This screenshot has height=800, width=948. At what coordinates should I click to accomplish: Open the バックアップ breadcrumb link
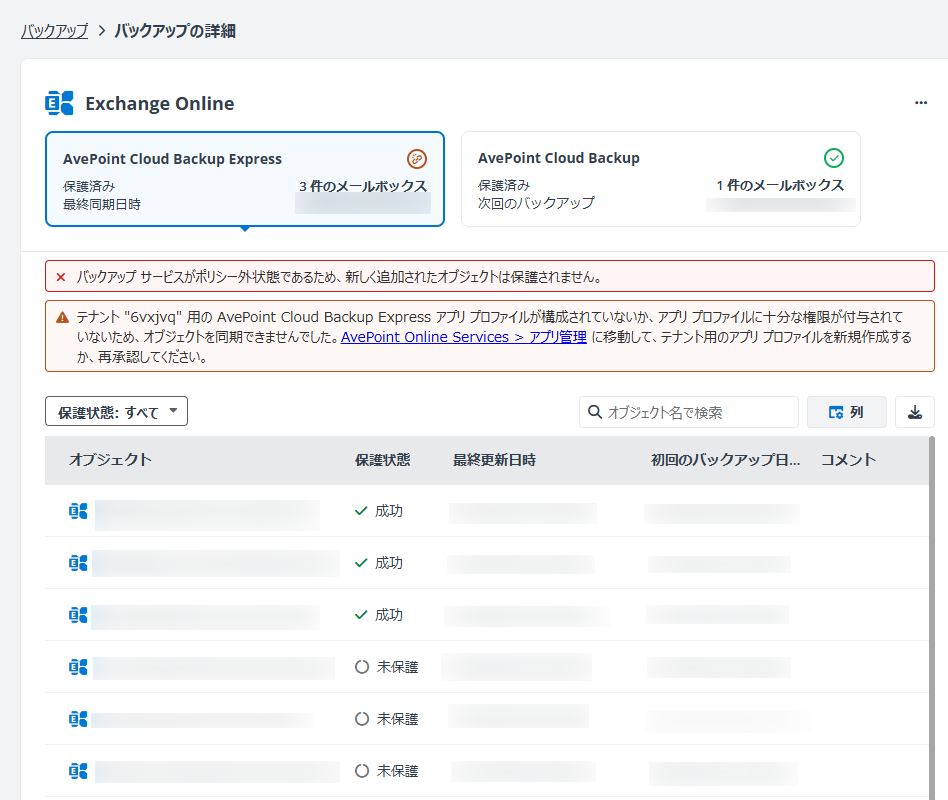(x=54, y=31)
